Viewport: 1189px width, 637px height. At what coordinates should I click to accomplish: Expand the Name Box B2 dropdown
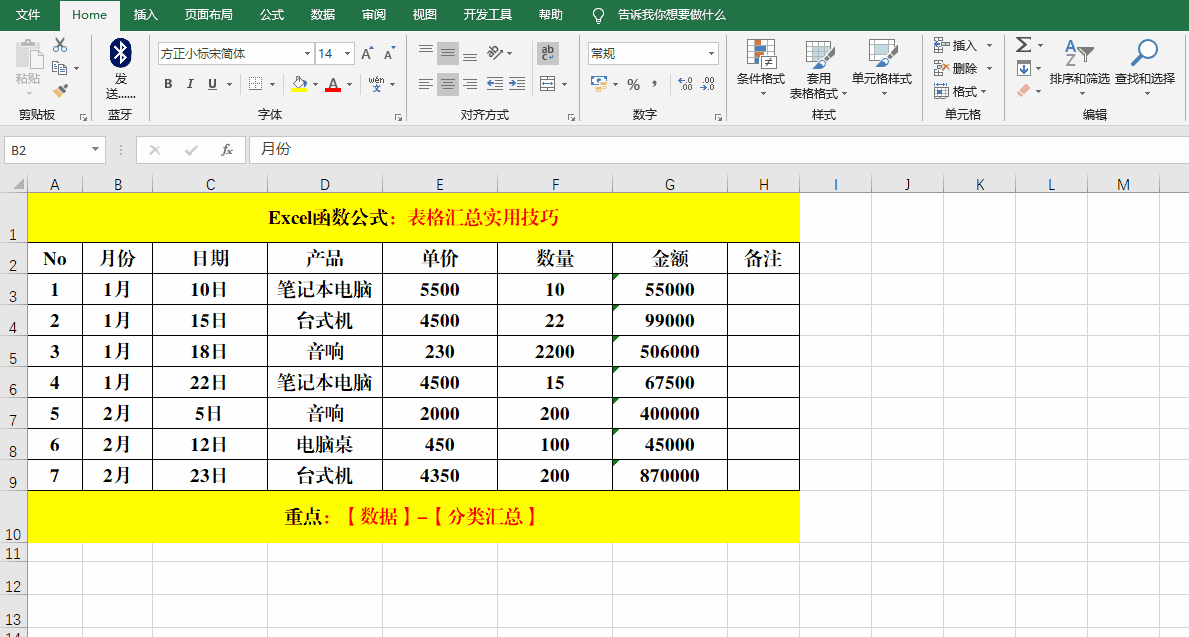95,150
